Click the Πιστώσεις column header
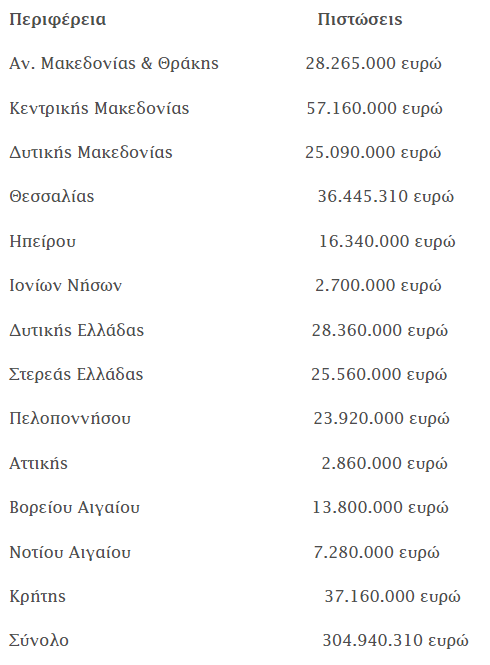This screenshot has height=665, width=490. pyautogui.click(x=360, y=20)
